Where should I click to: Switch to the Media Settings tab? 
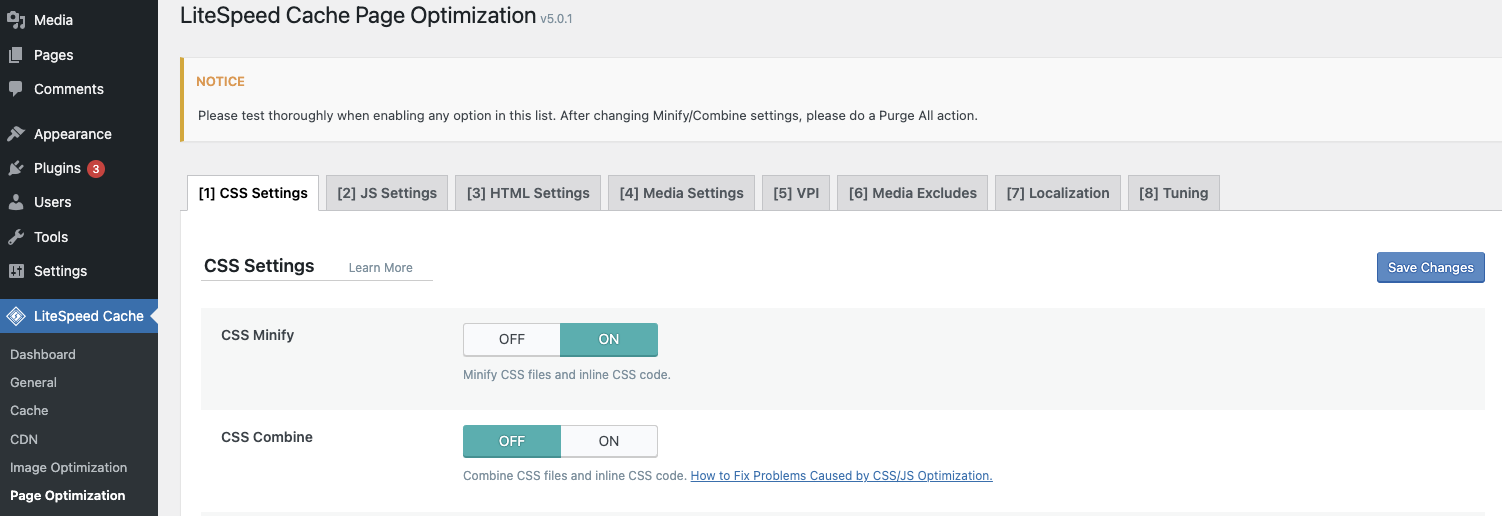pyautogui.click(x=681, y=193)
